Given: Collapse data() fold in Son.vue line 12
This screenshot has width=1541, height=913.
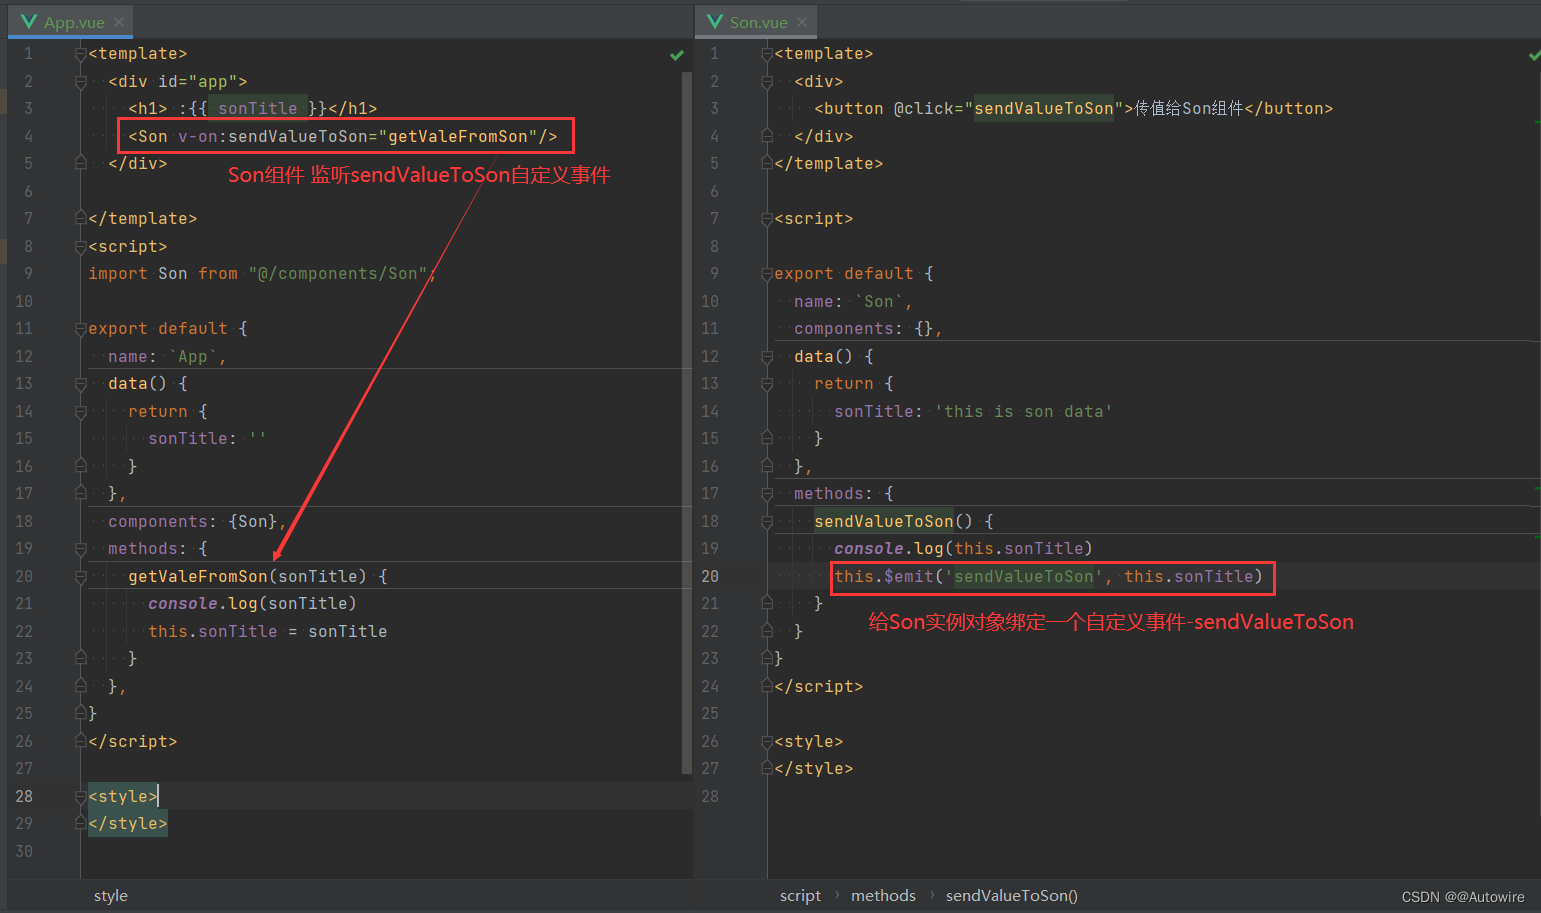Looking at the screenshot, I should point(767,357).
